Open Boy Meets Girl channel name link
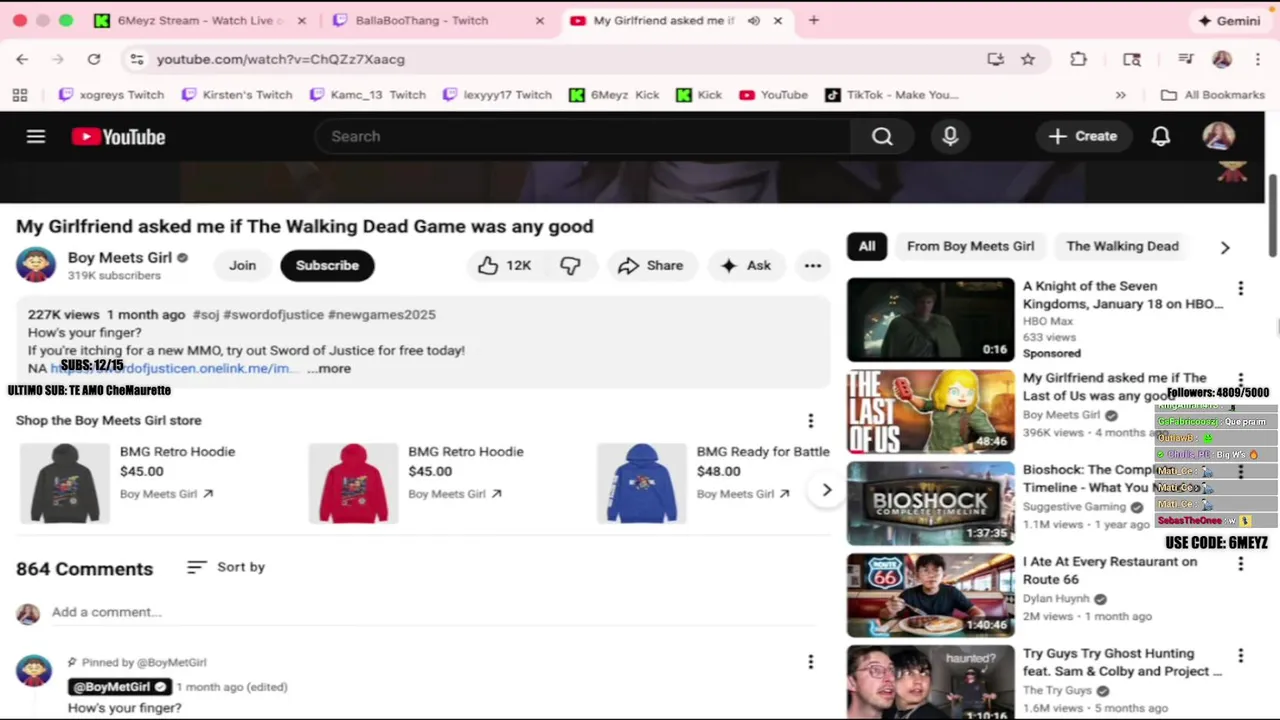This screenshot has height=720, width=1280. tap(120, 257)
